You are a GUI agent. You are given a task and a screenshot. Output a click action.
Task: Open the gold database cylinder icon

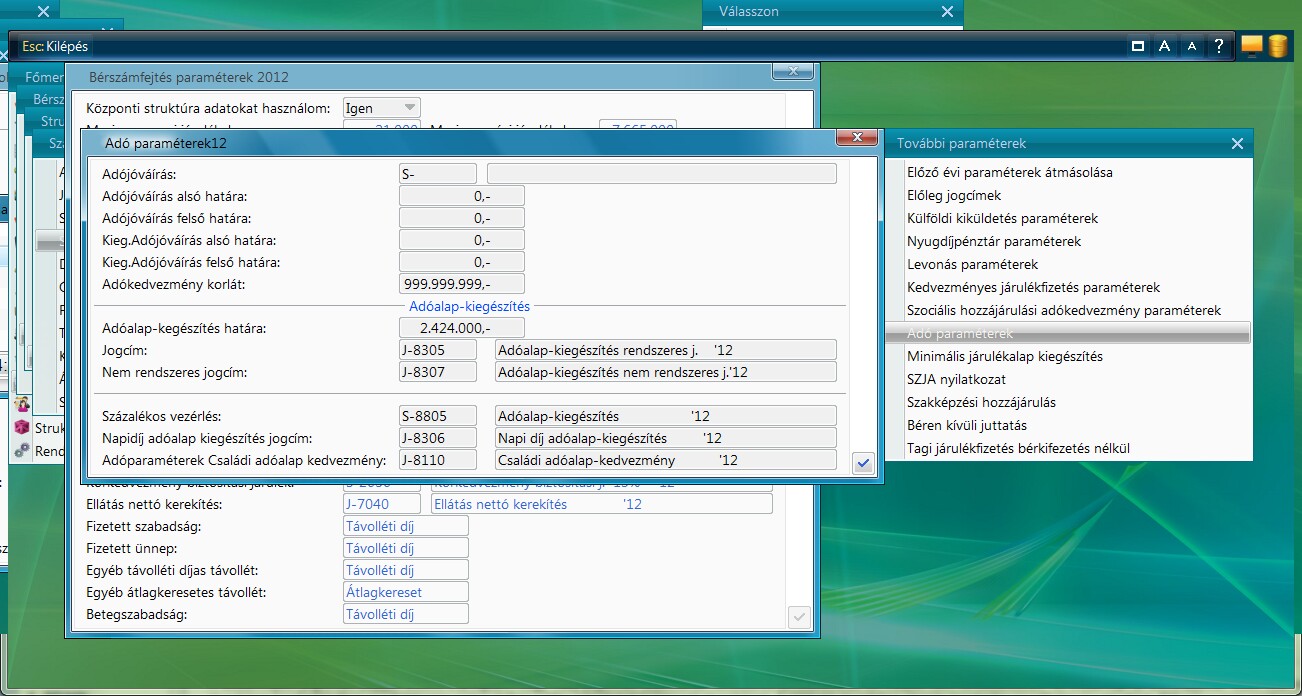1278,46
